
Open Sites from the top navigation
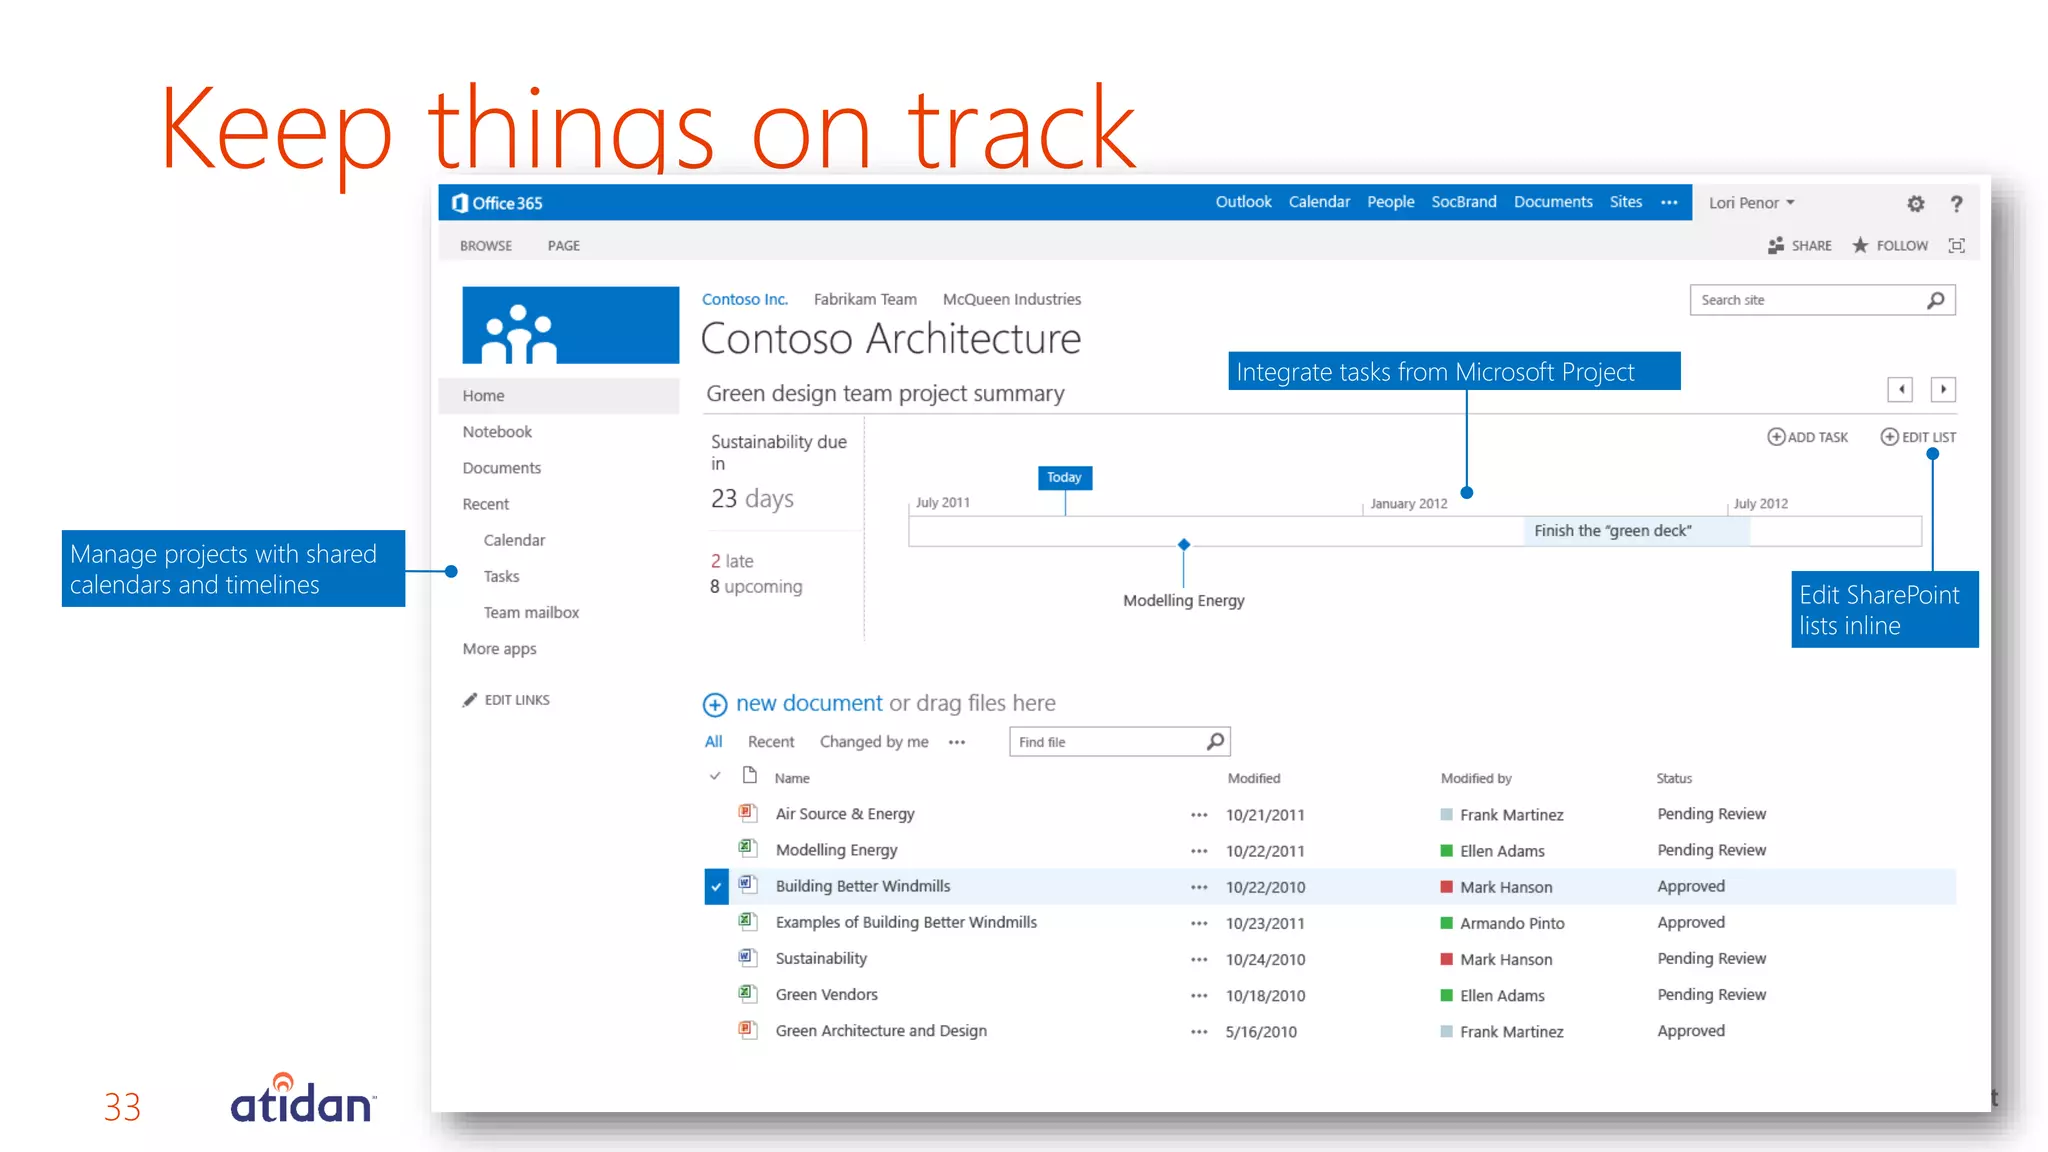click(1626, 202)
